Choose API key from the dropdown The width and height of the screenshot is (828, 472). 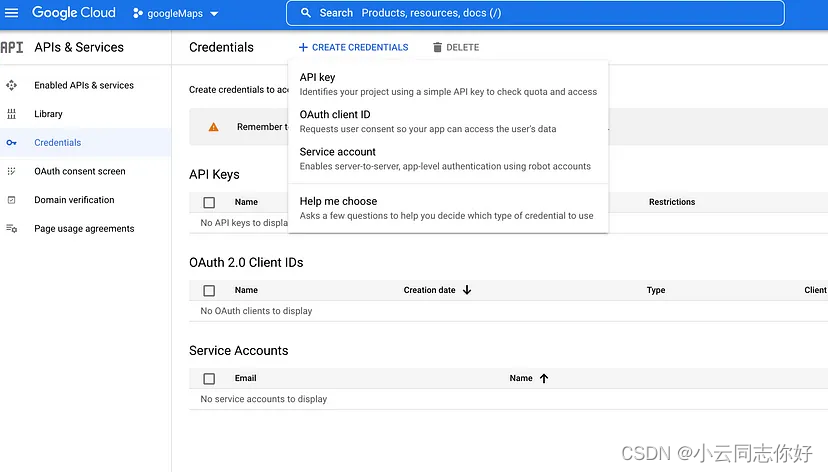coord(448,84)
